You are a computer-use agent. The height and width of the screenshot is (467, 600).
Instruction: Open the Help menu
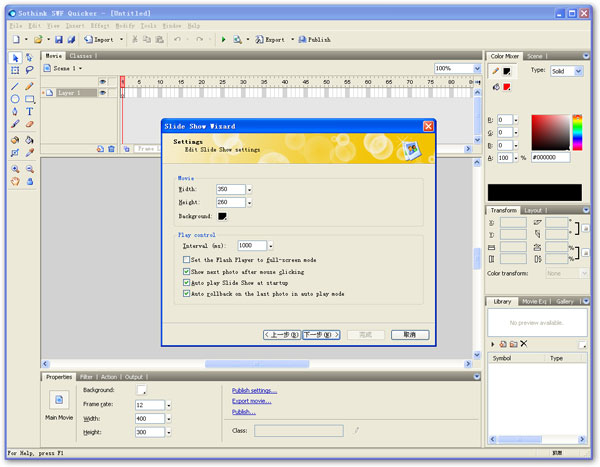pos(194,26)
